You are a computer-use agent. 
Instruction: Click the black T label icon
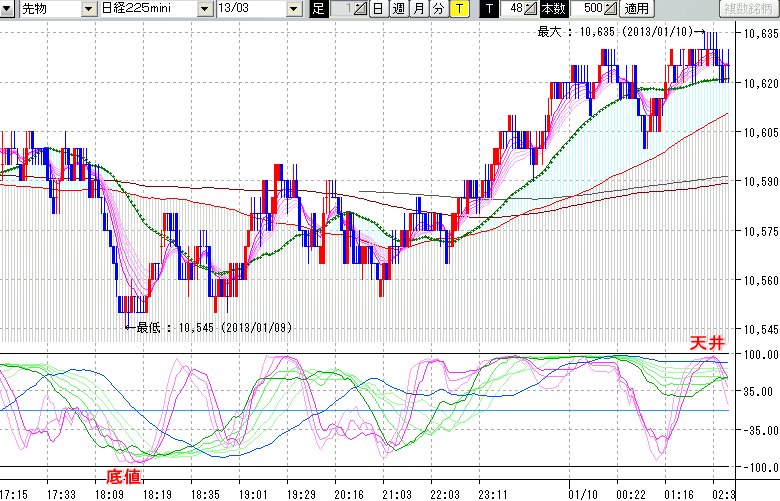488,9
